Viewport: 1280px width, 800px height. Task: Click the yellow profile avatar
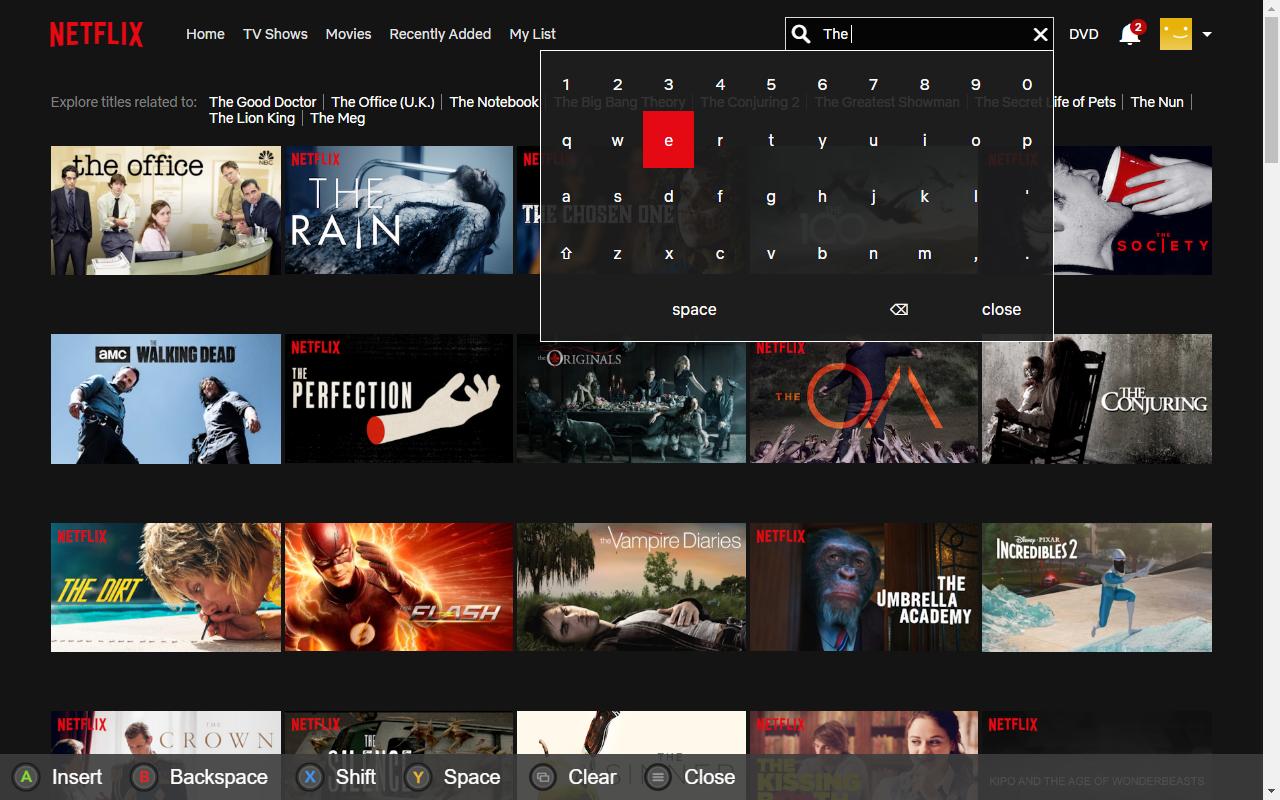point(1176,34)
